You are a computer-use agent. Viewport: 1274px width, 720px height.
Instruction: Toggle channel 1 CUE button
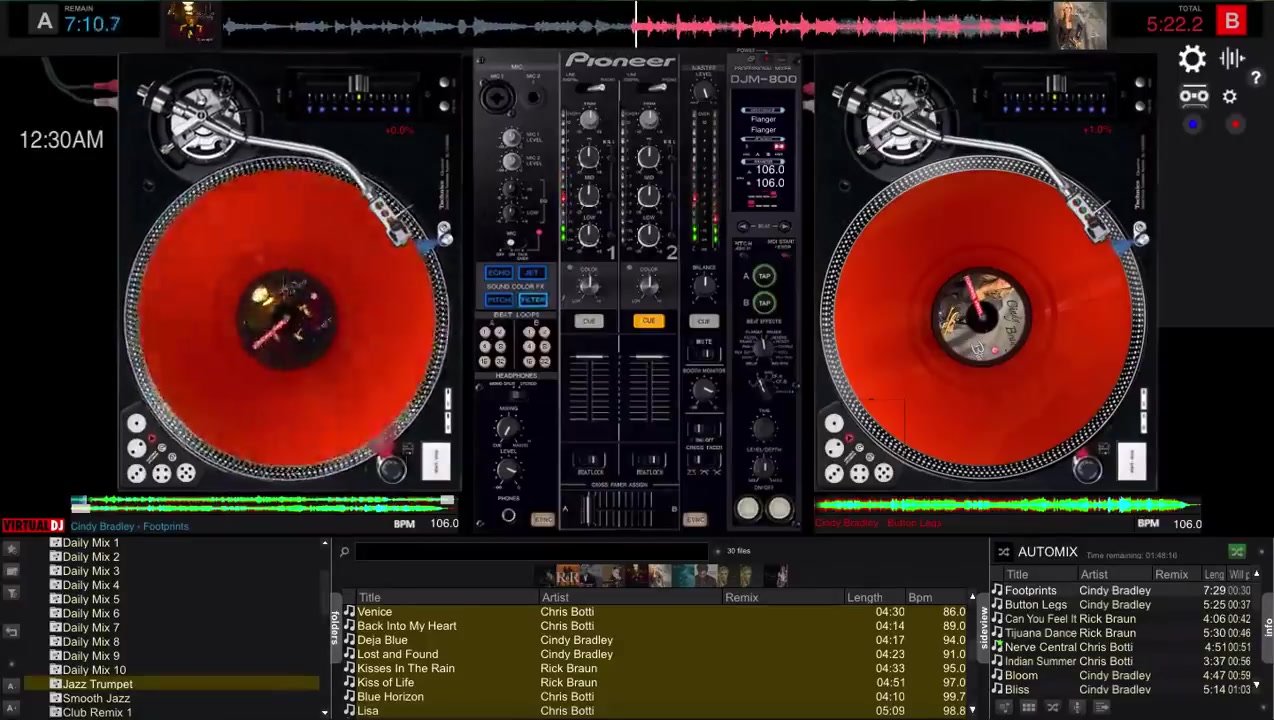tap(589, 321)
